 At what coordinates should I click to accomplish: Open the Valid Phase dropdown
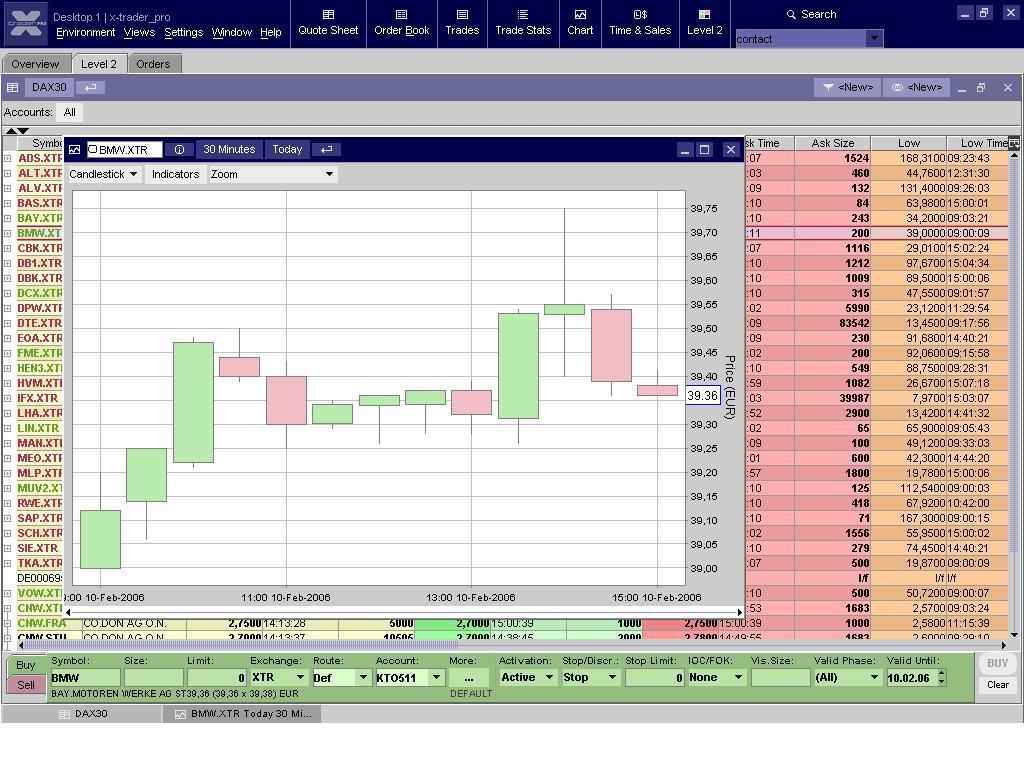874,678
